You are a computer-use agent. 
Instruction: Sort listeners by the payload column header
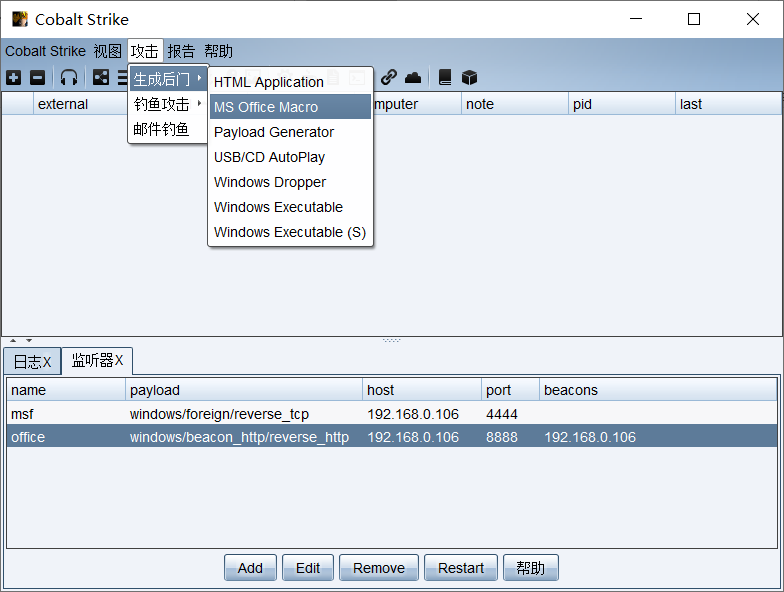point(243,390)
